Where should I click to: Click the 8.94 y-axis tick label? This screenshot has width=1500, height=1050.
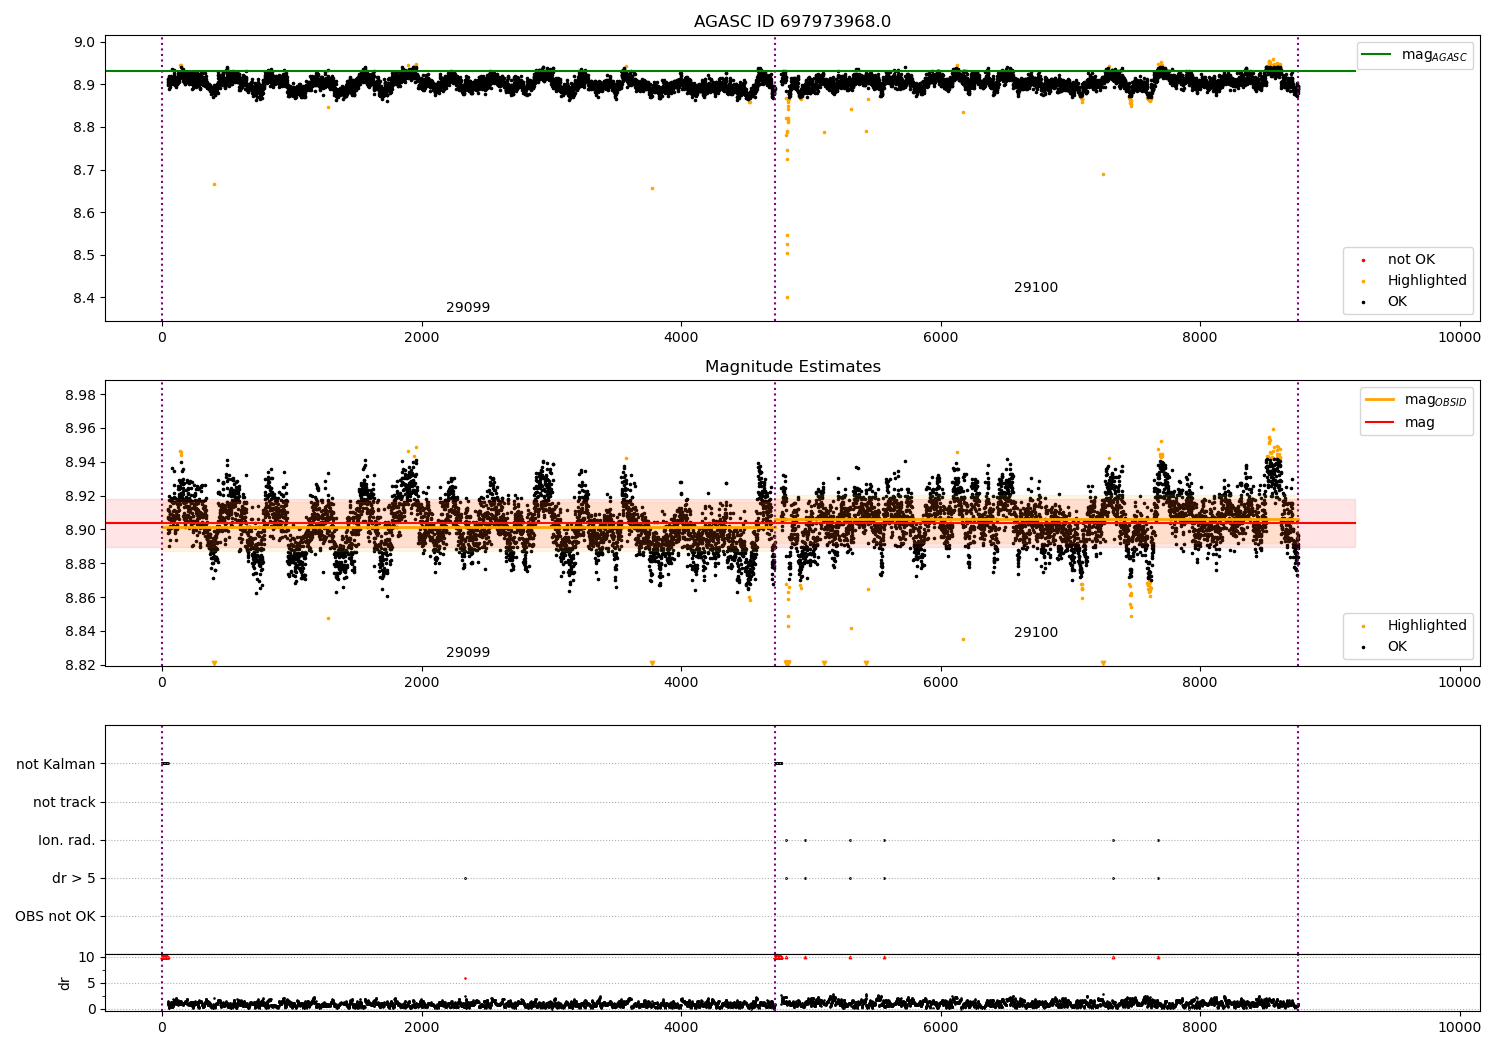point(82,462)
